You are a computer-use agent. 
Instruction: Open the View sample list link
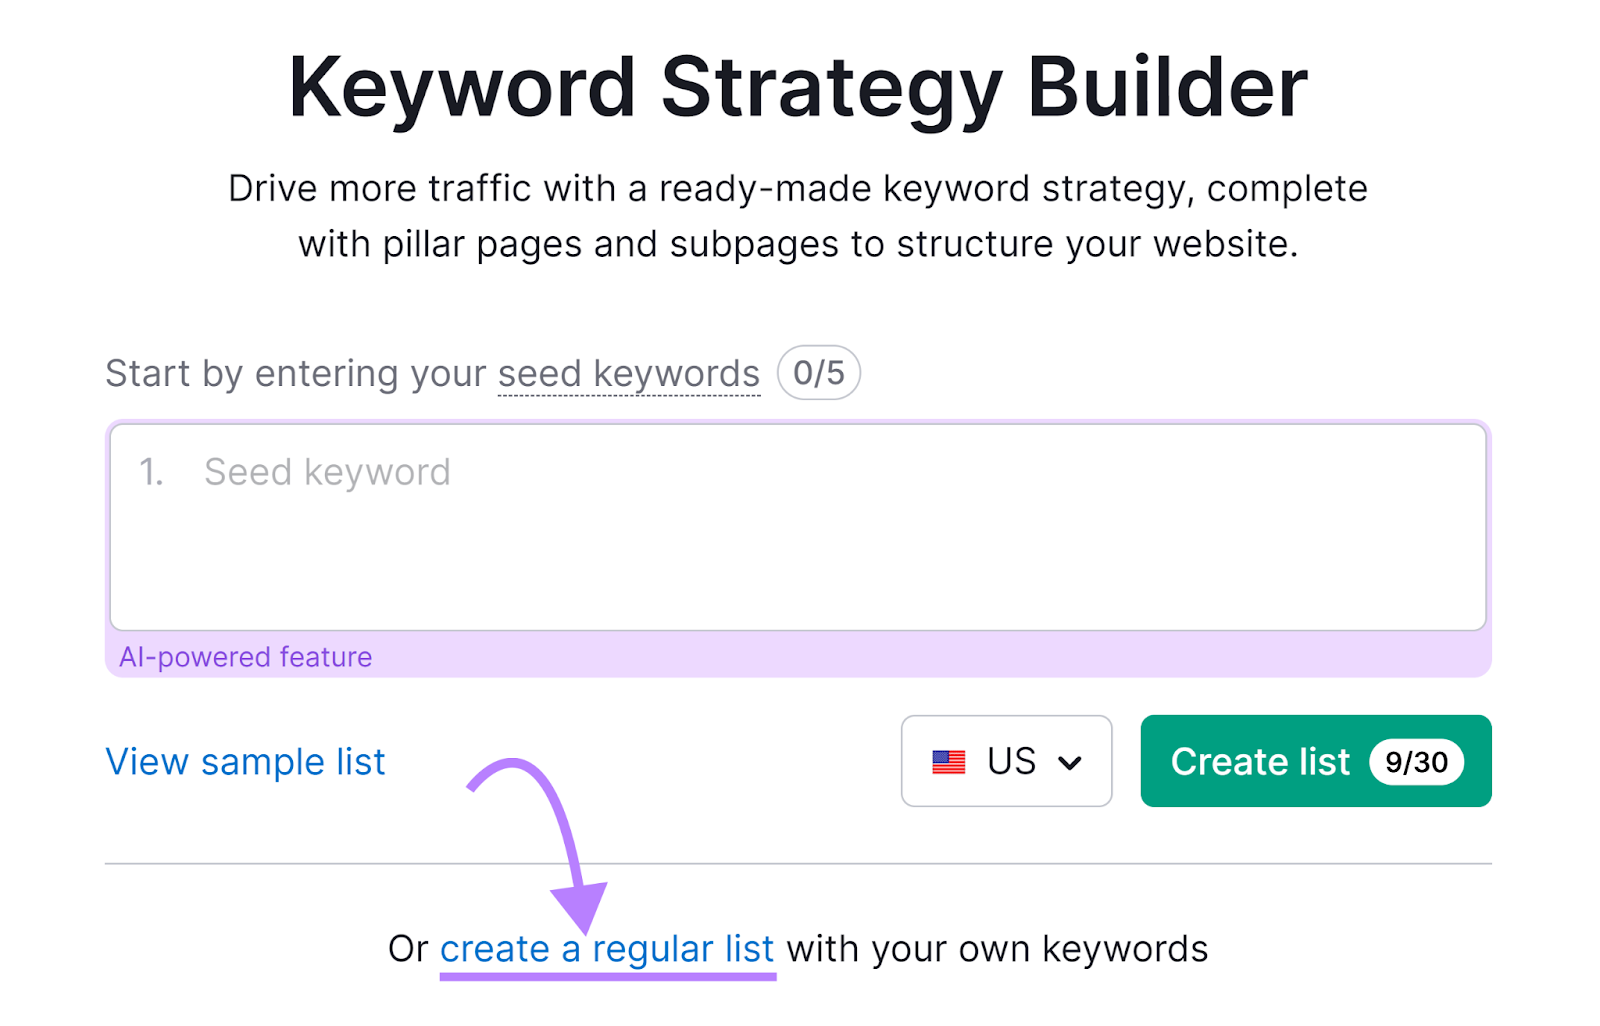[244, 761]
